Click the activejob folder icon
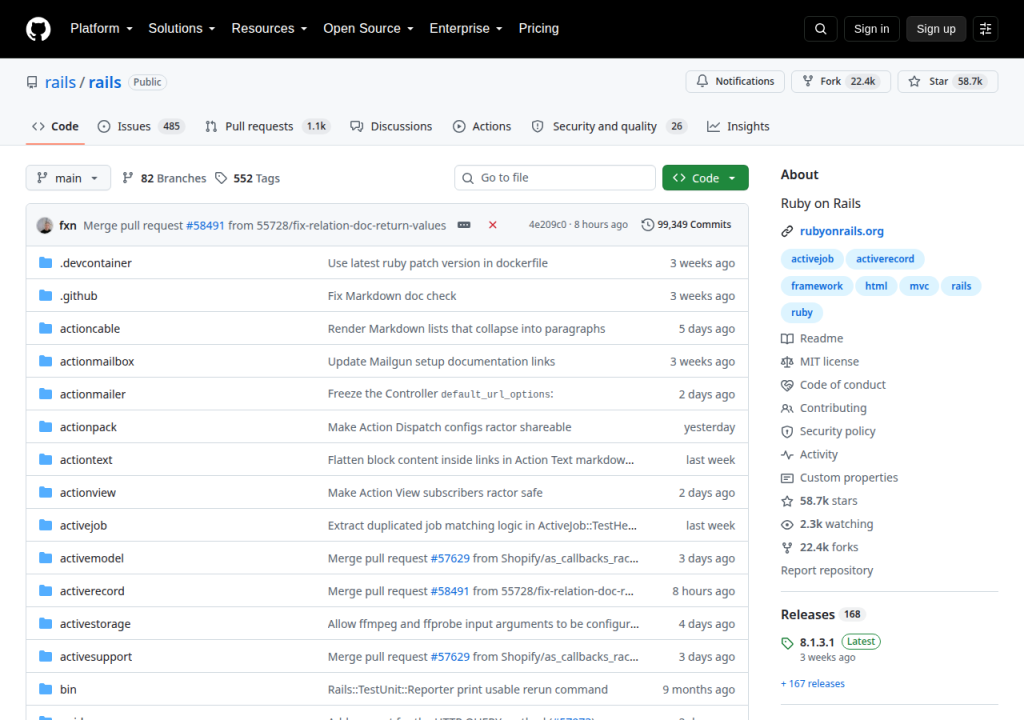Viewport: 1024px width, 720px height. (46, 525)
